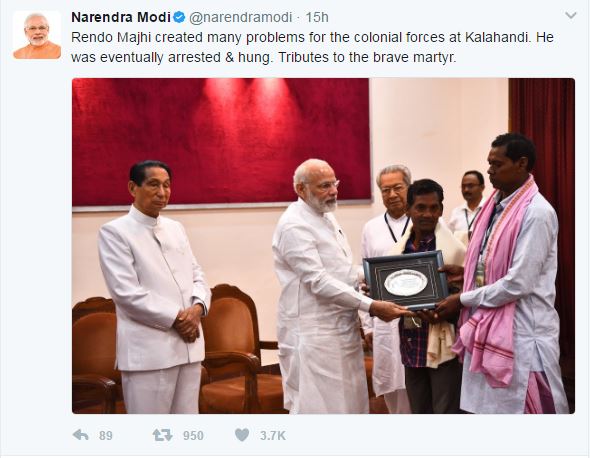View the 3.7K likes count

coord(272,435)
